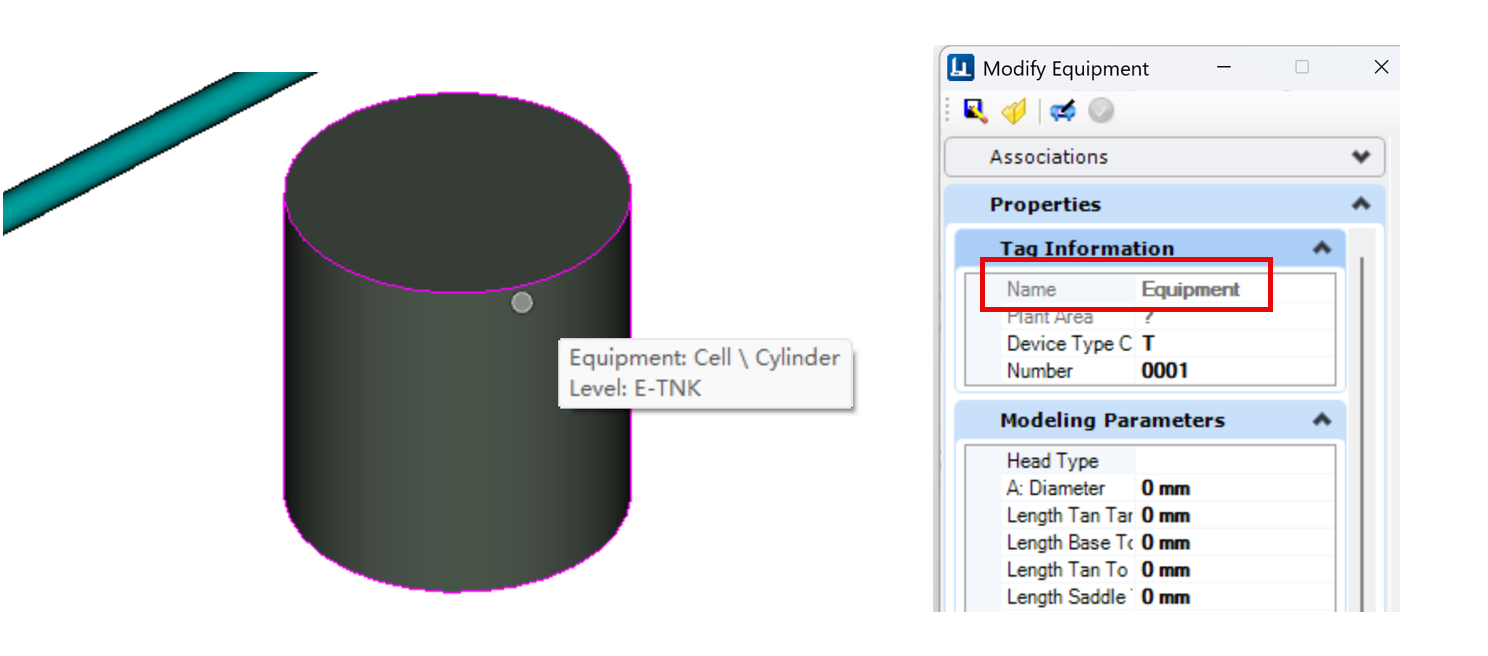Click the Modify Equipment window logo icon
This screenshot has height=656, width=1488.
(961, 68)
